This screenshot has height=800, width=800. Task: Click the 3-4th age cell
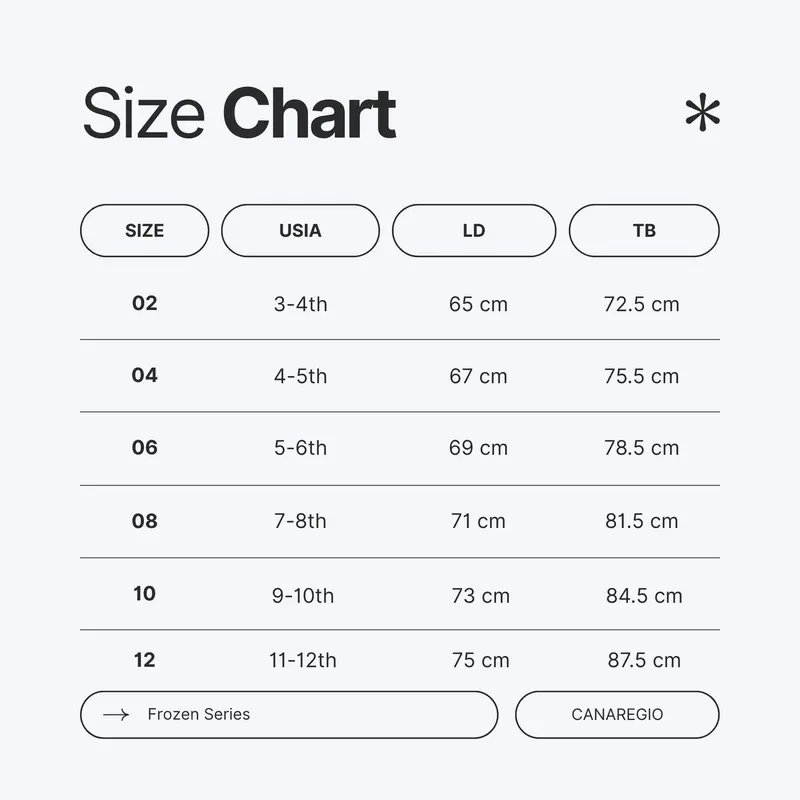point(301,304)
